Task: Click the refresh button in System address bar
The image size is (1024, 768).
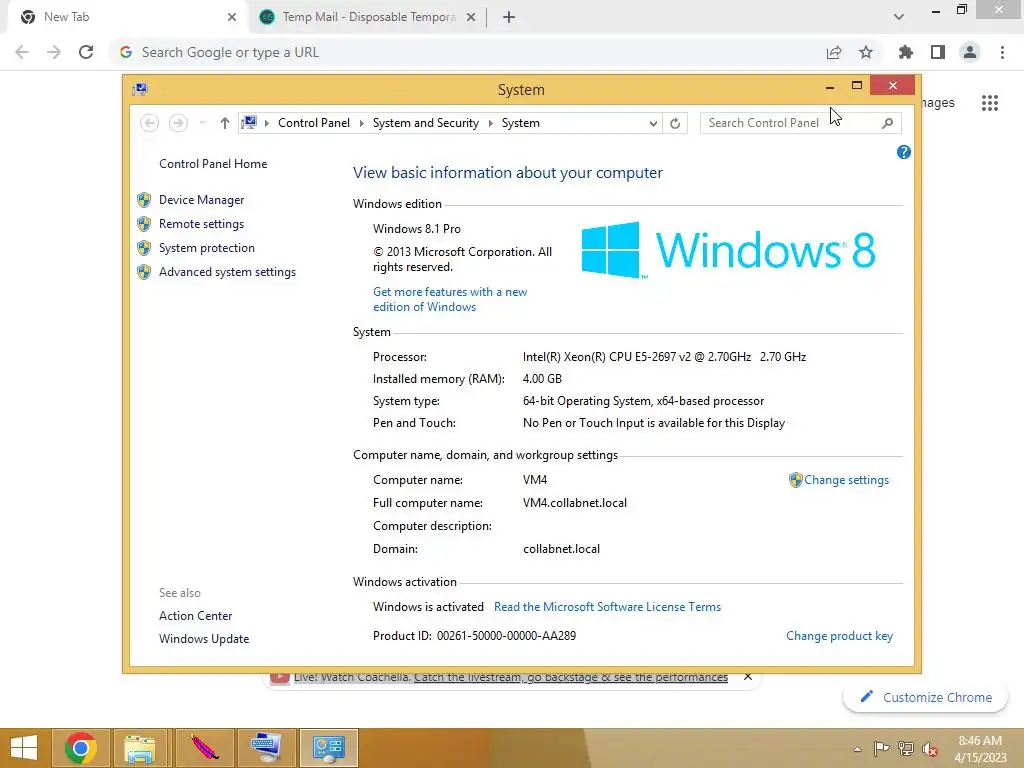Action: tap(675, 123)
